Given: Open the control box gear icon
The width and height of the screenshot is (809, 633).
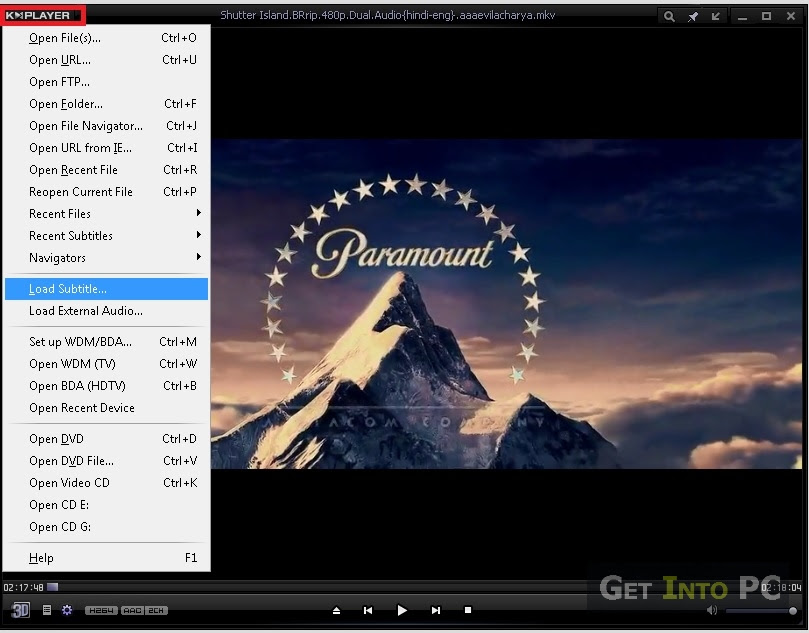Looking at the screenshot, I should pos(67,610).
